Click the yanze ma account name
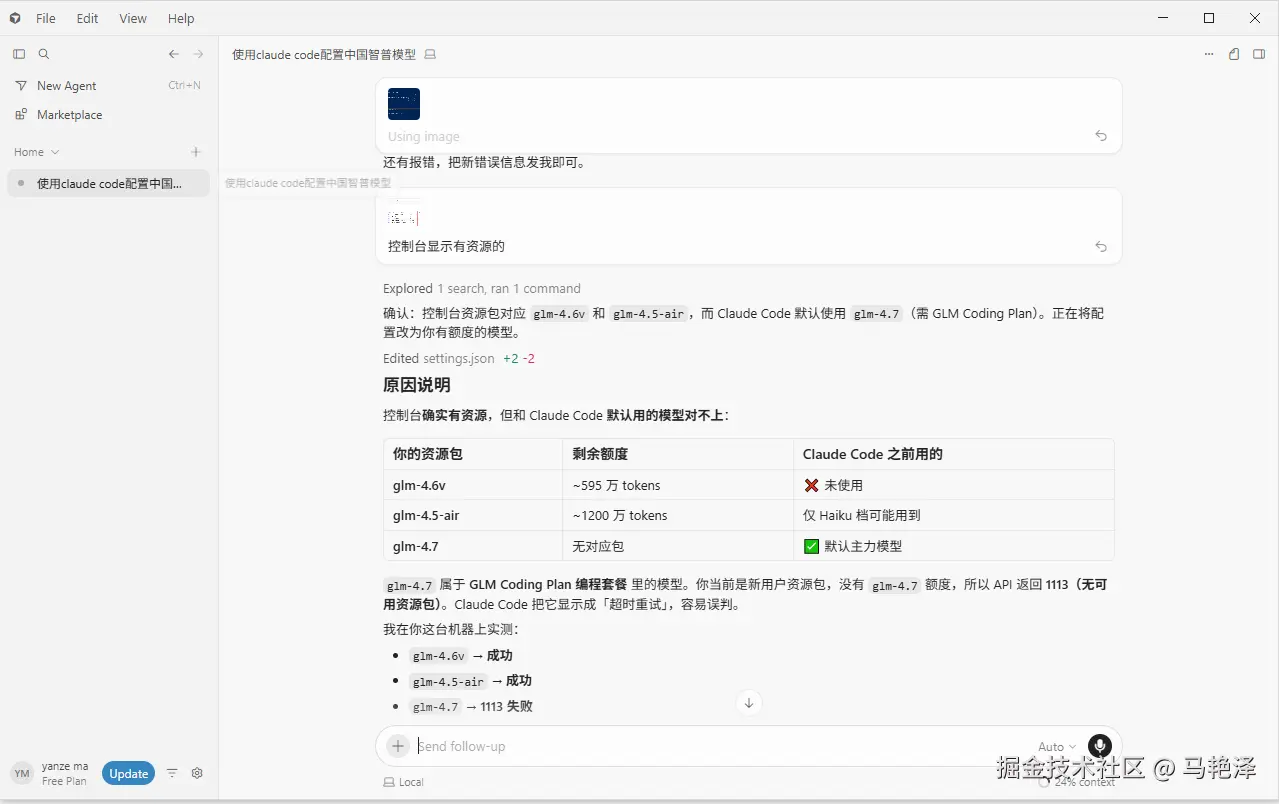 (65, 766)
